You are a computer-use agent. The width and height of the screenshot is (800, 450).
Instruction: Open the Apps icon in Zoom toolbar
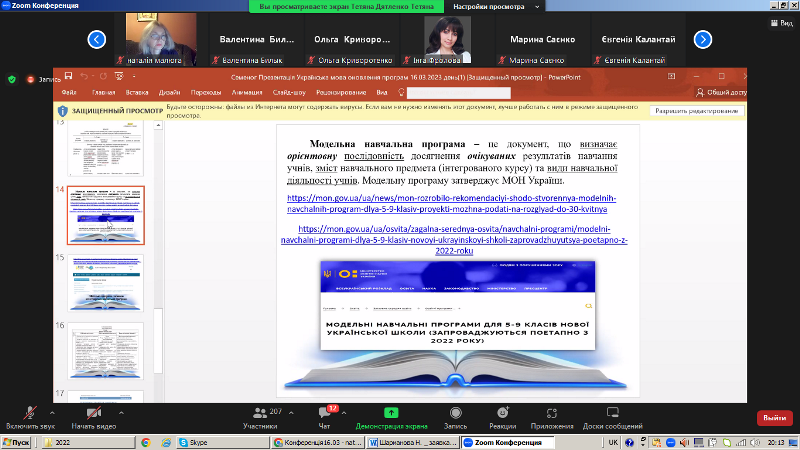click(552, 412)
